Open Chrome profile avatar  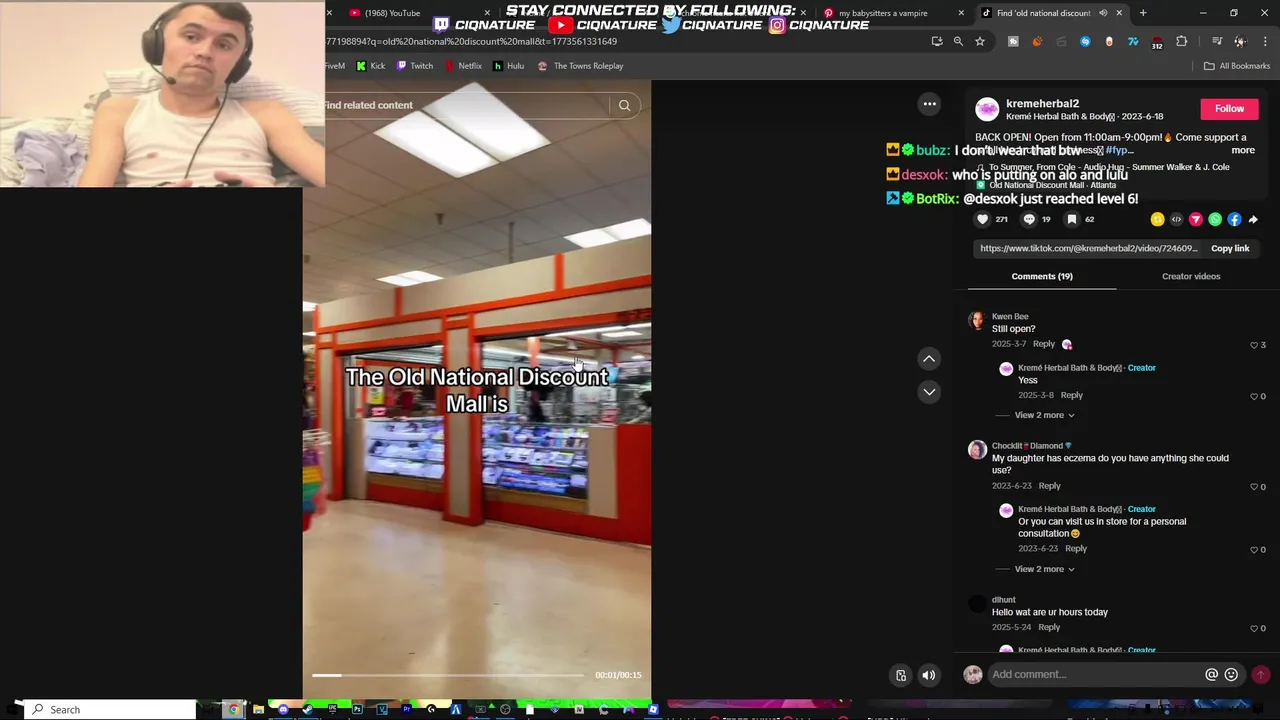tap(1240, 41)
